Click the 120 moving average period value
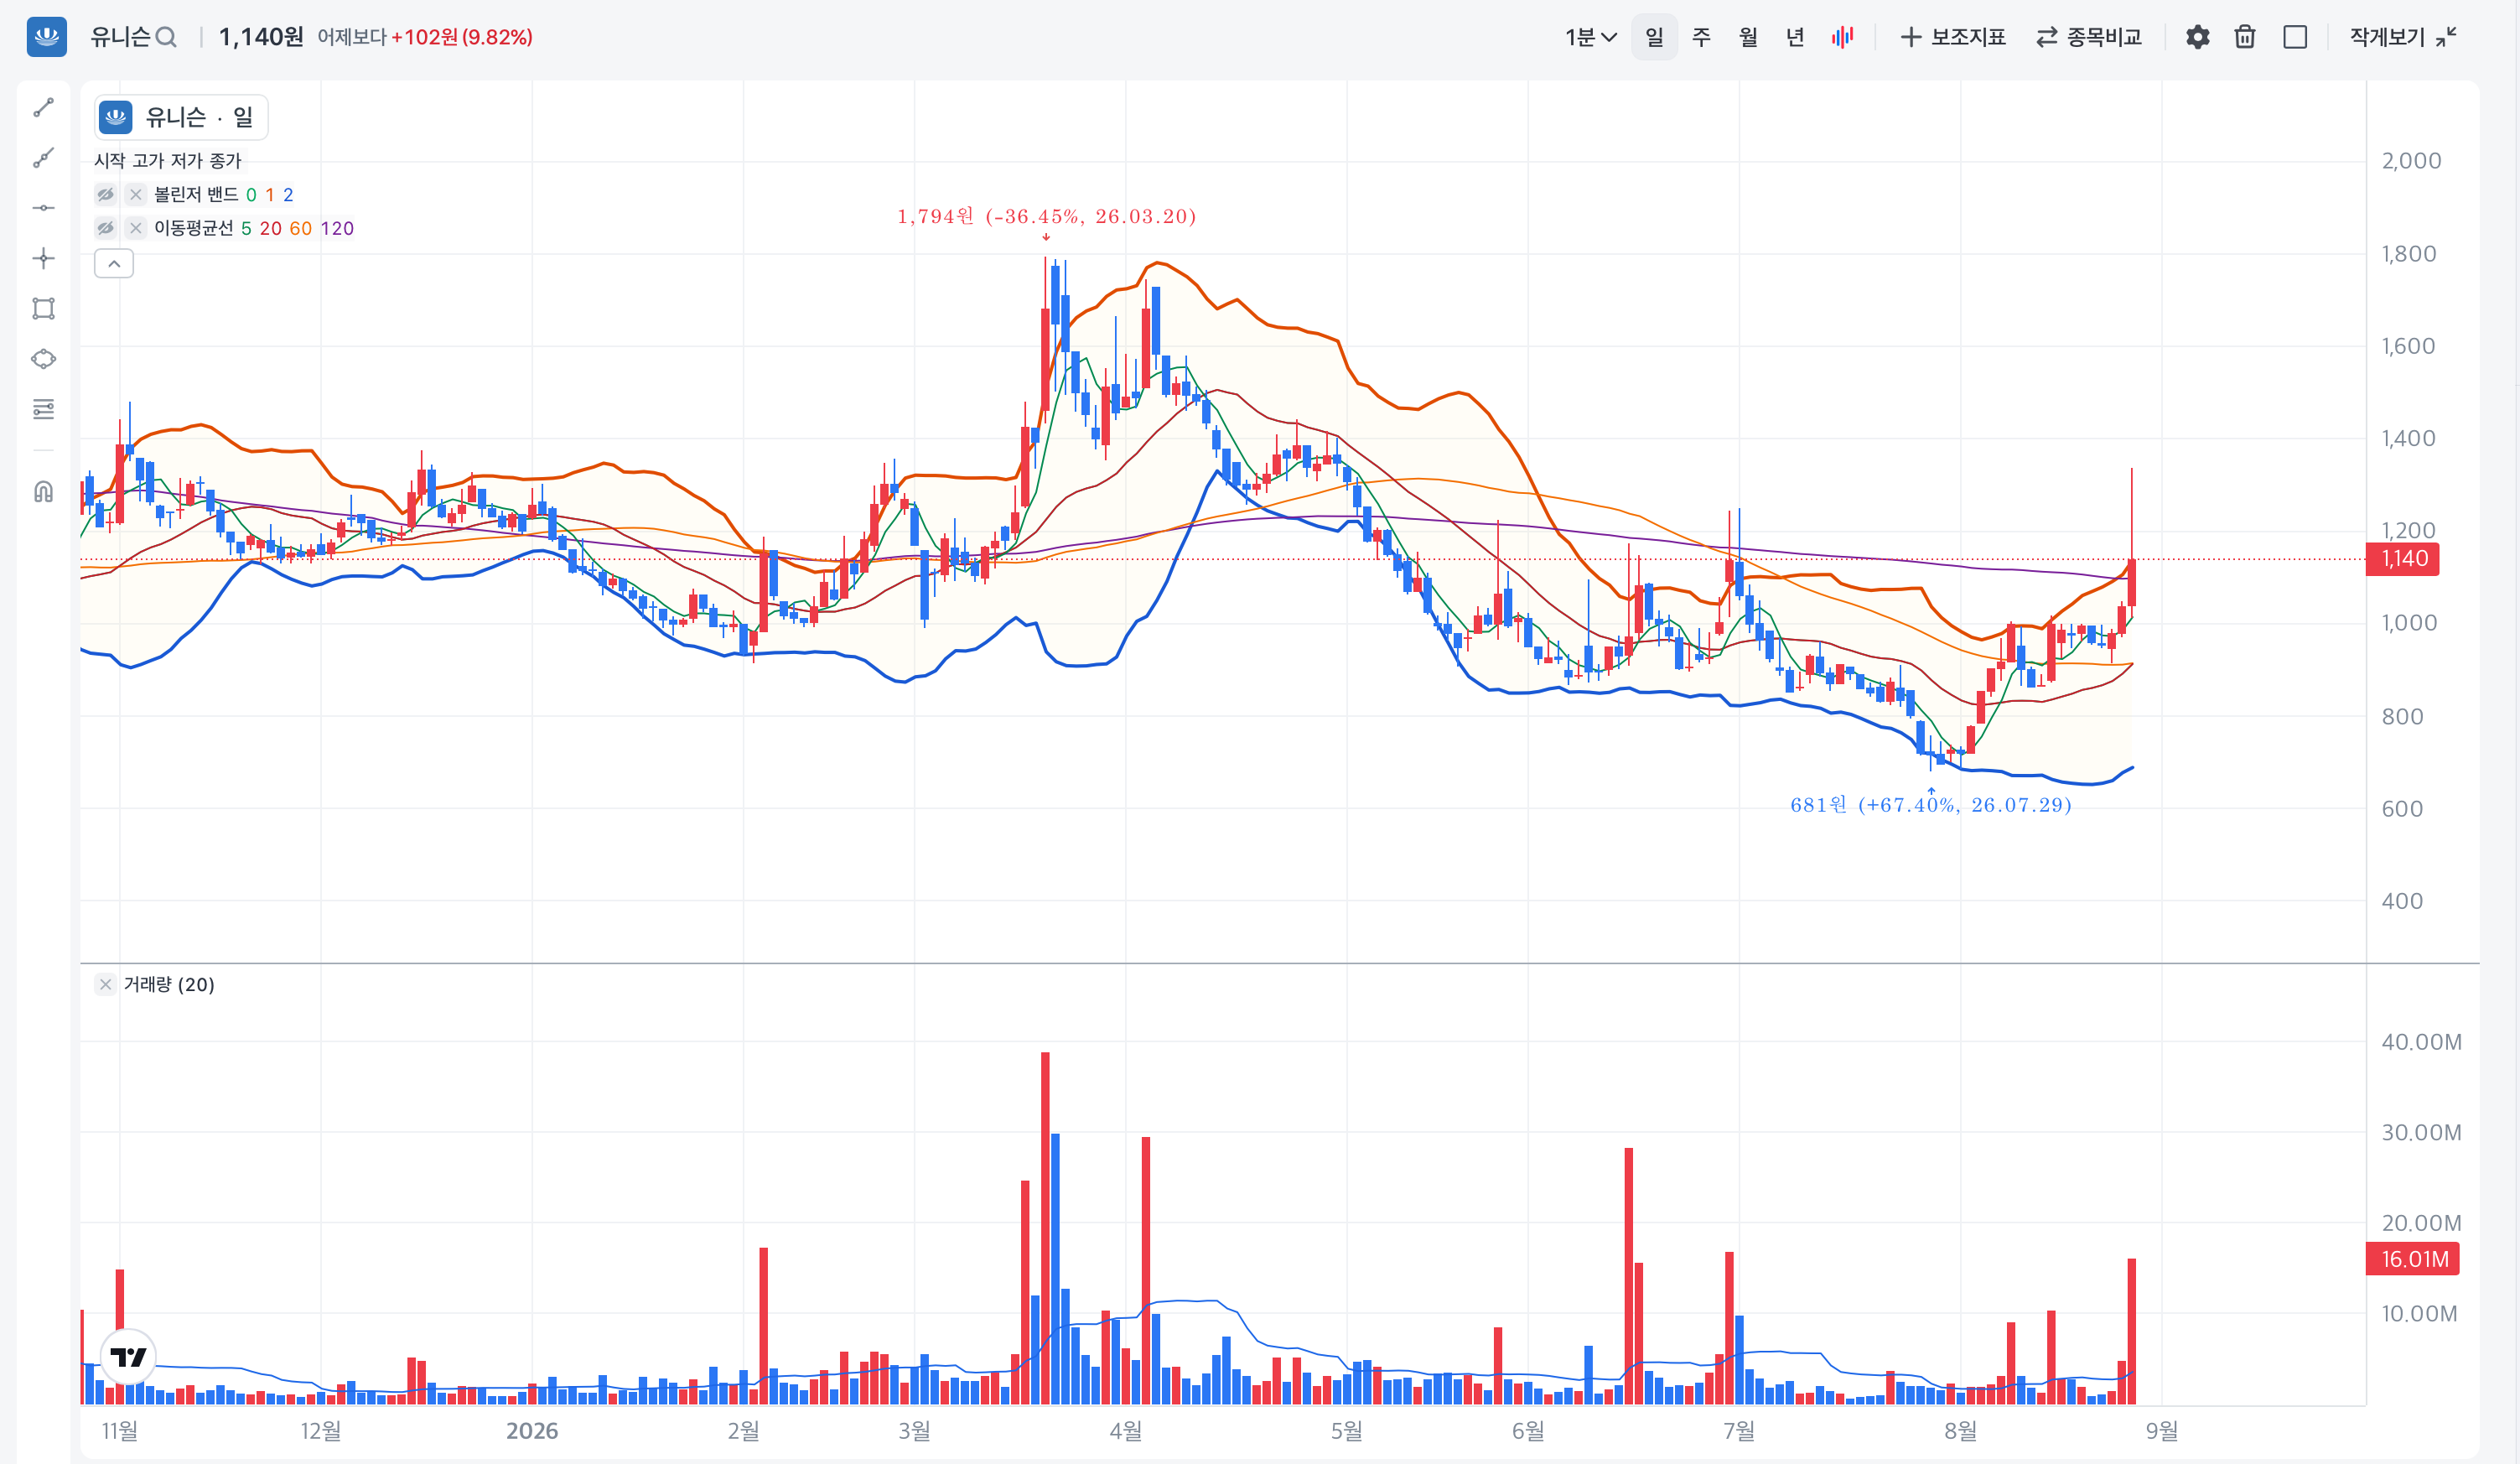This screenshot has height=1464, width=2520. coord(337,229)
